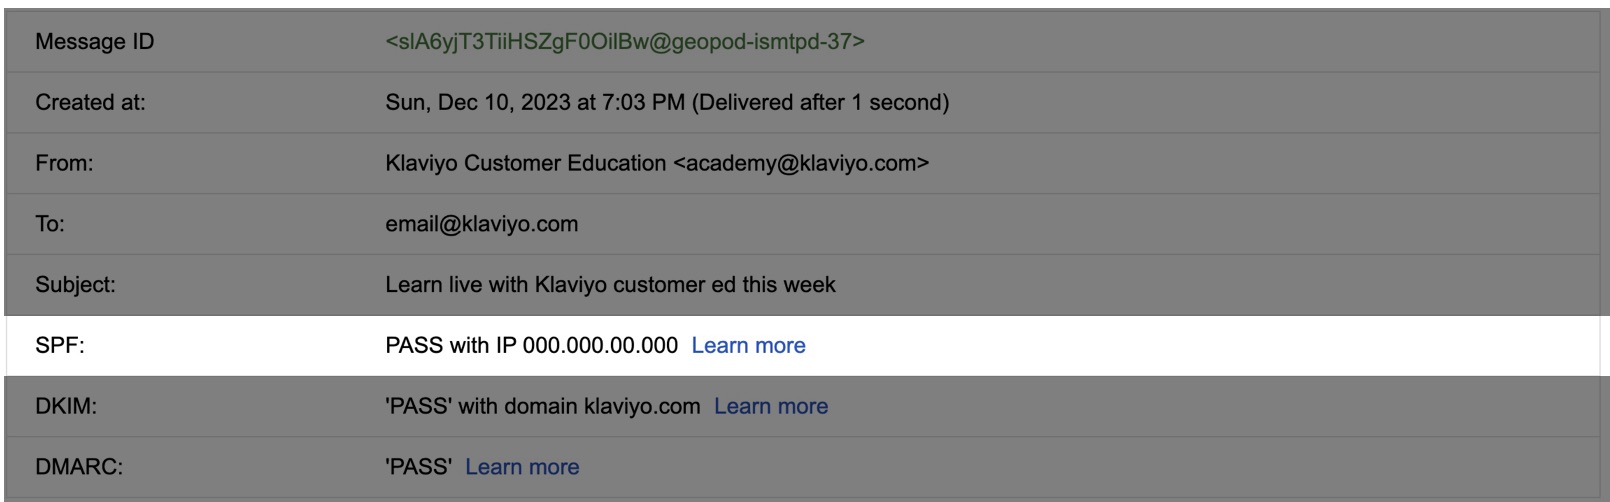Click the To label
The width and height of the screenshot is (1610, 502).
pyautogui.click(x=50, y=224)
